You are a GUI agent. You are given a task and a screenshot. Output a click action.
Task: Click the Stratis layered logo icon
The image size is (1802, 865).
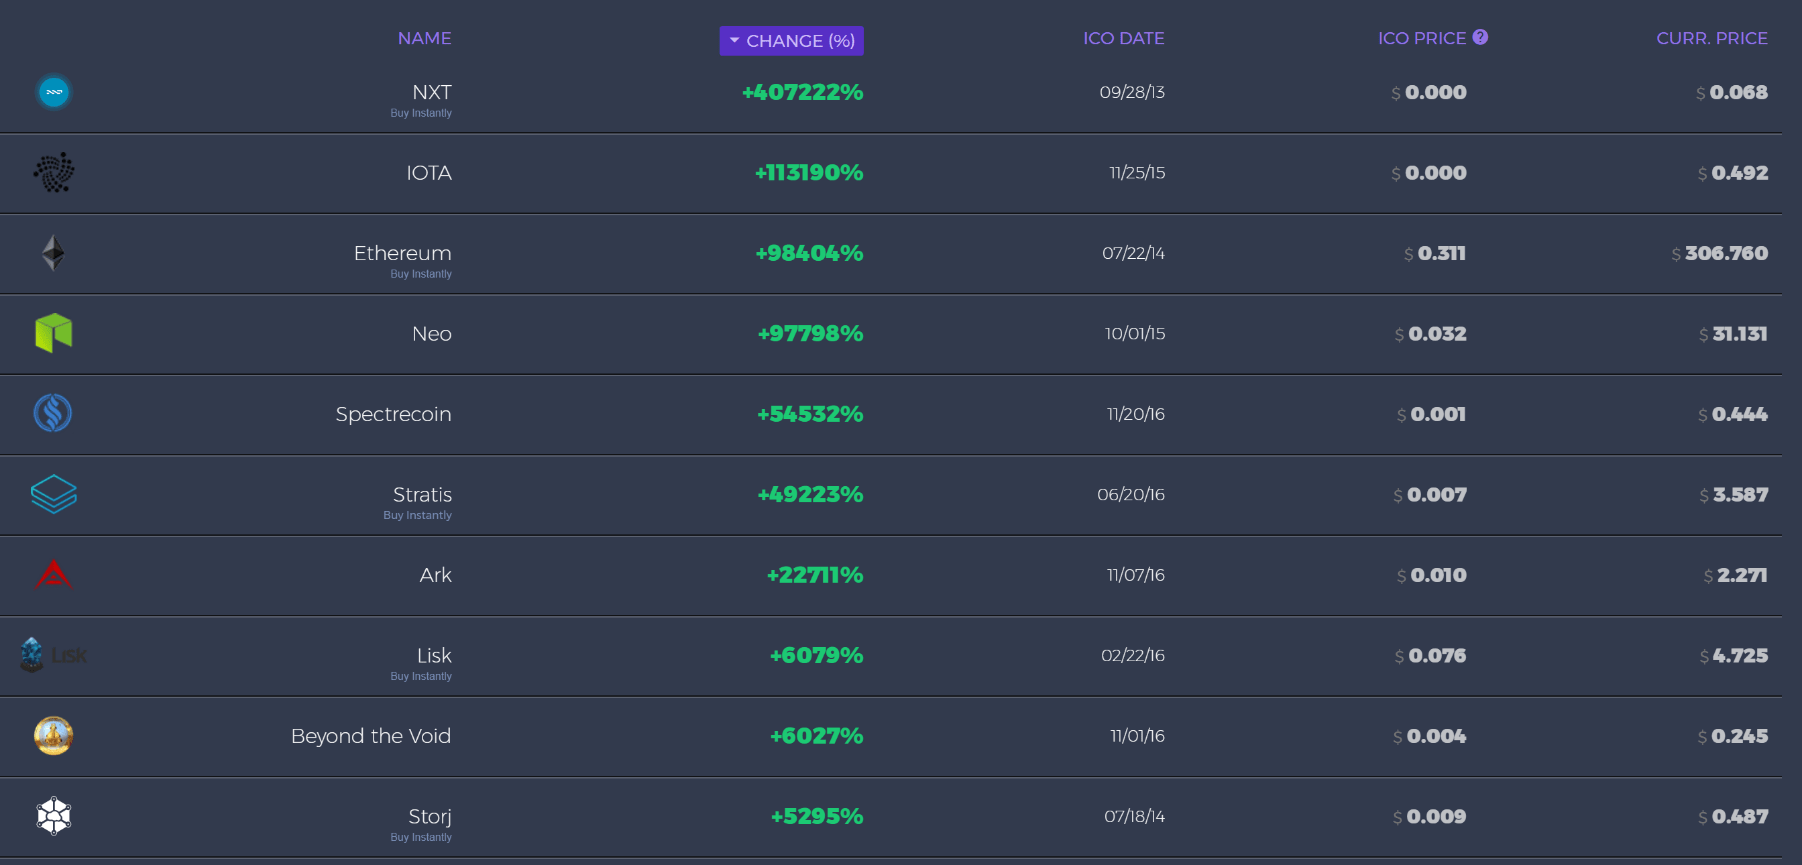point(54,494)
